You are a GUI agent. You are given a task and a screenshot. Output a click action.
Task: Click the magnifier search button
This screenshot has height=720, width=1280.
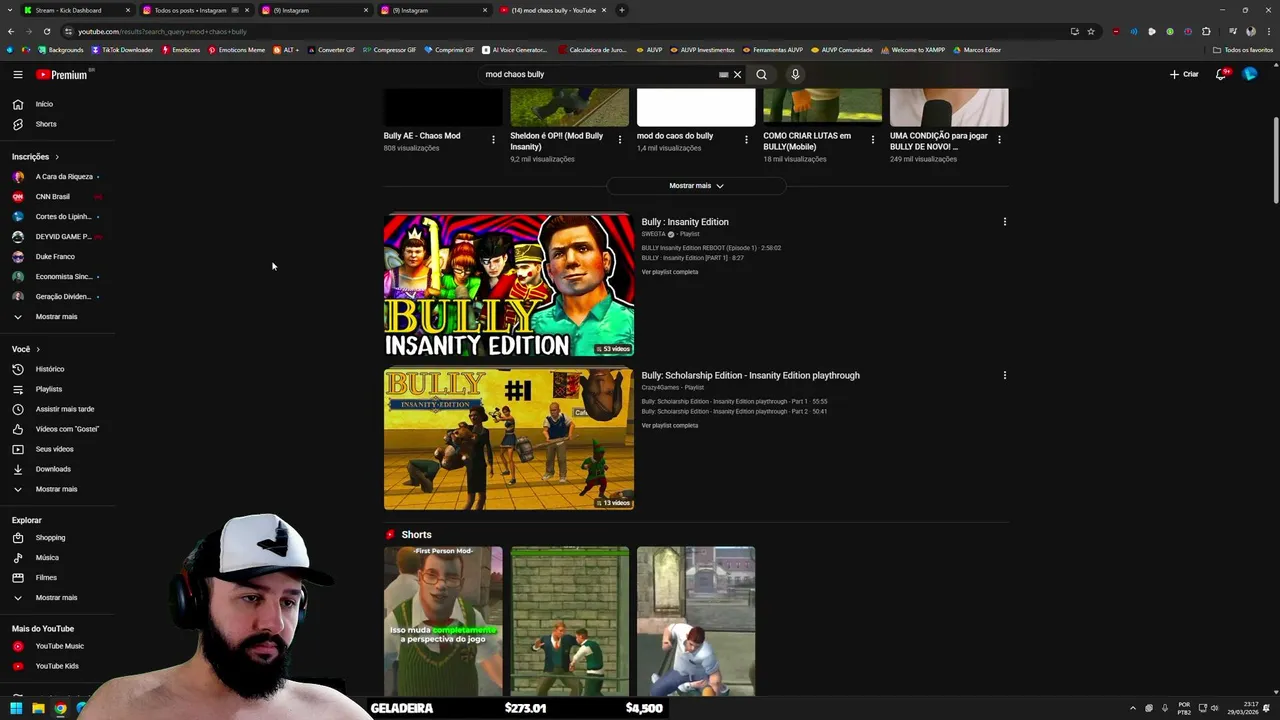pos(762,74)
